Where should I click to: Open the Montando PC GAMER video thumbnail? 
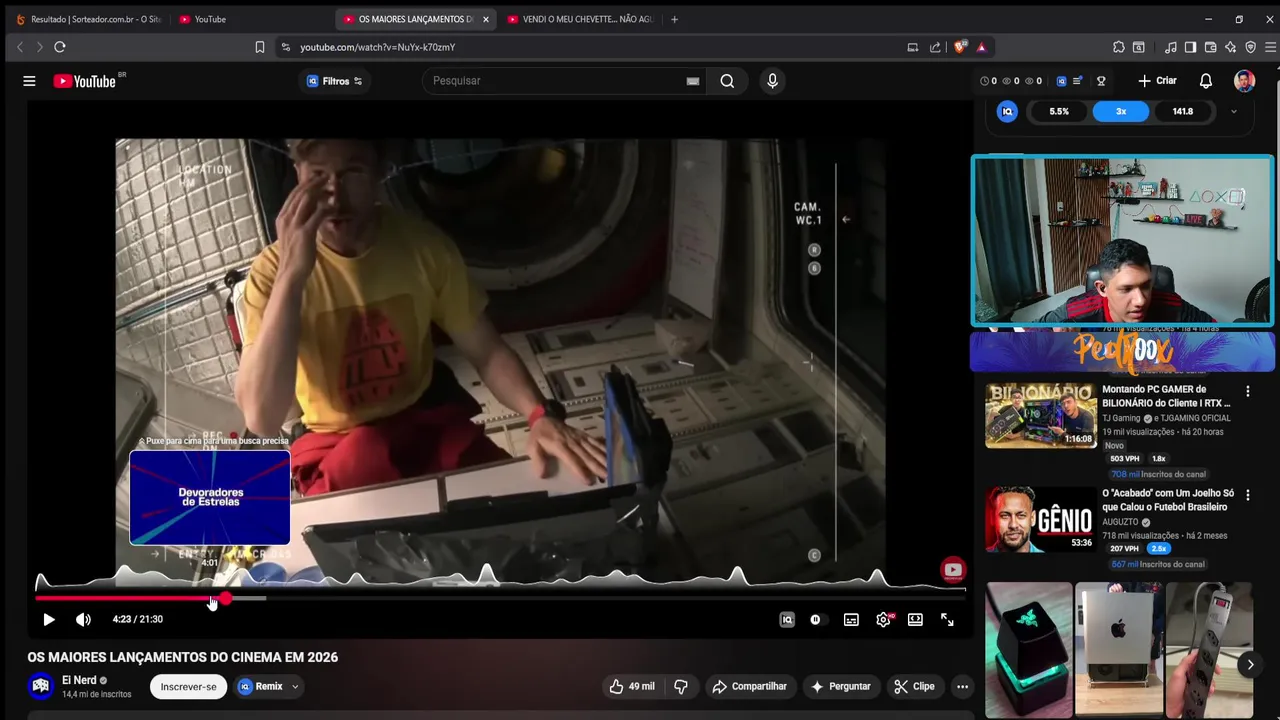pos(1040,415)
